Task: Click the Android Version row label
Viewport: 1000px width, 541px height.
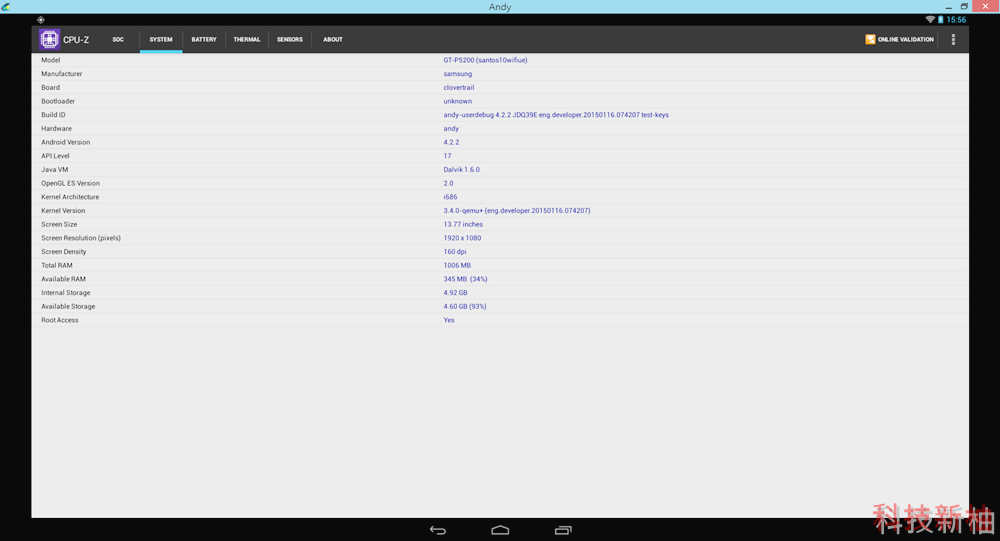Action: pos(66,142)
